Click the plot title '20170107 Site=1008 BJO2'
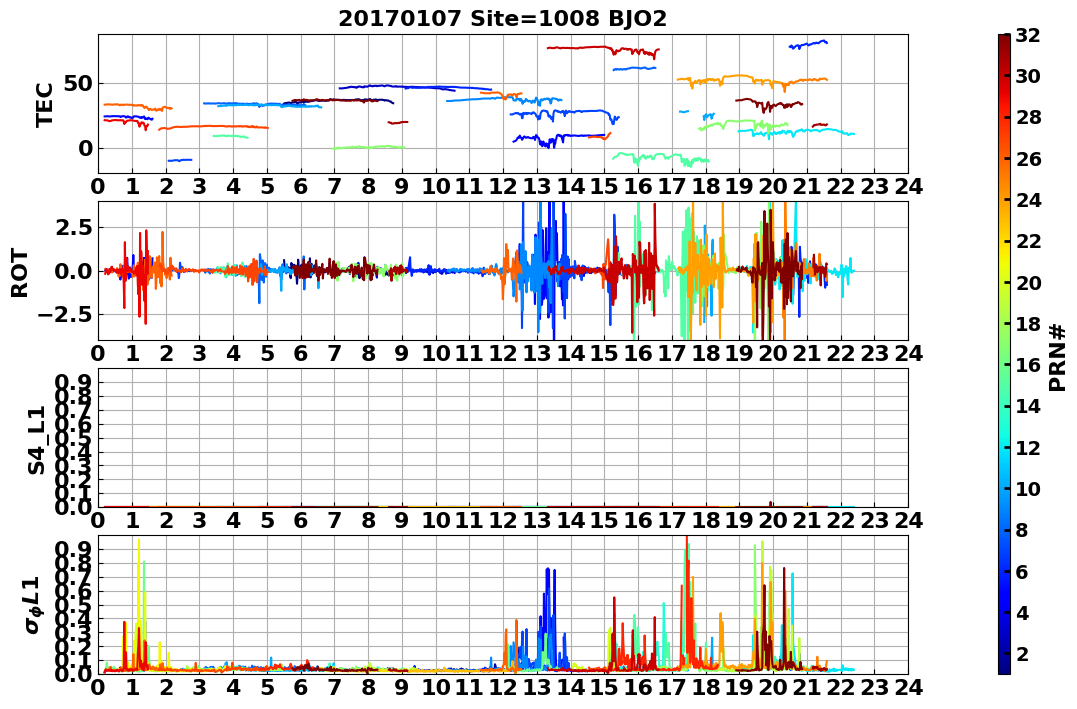The width and height of the screenshot is (1077, 709). click(x=502, y=19)
